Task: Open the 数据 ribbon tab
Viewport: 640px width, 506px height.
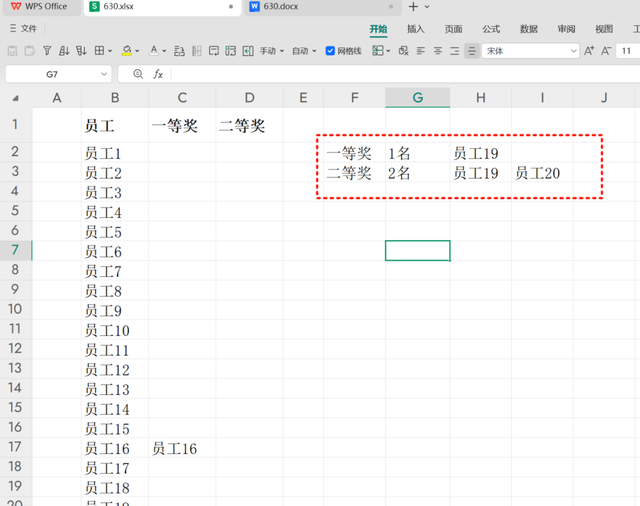Action: [x=529, y=29]
